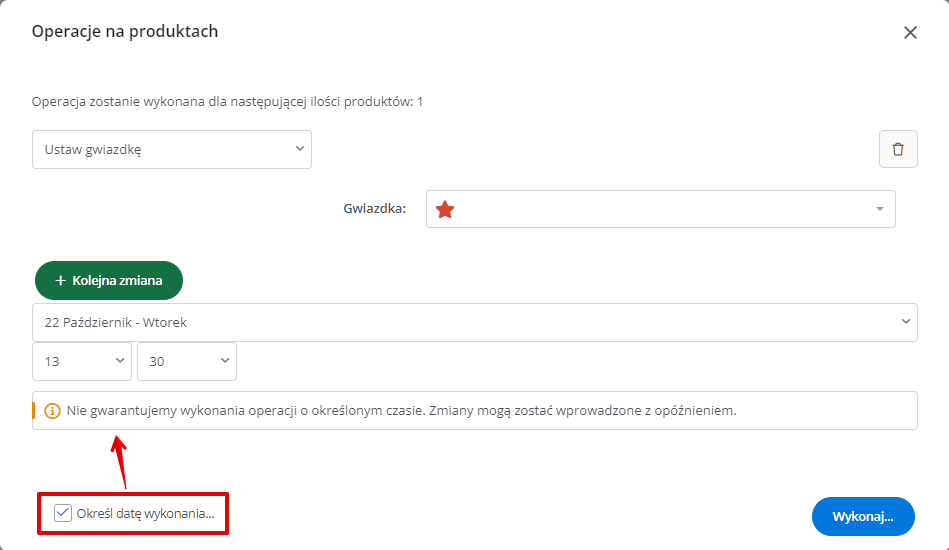Screen dimensions: 949x550
Task: Click the chevron of the date selector
Action: 905,322
